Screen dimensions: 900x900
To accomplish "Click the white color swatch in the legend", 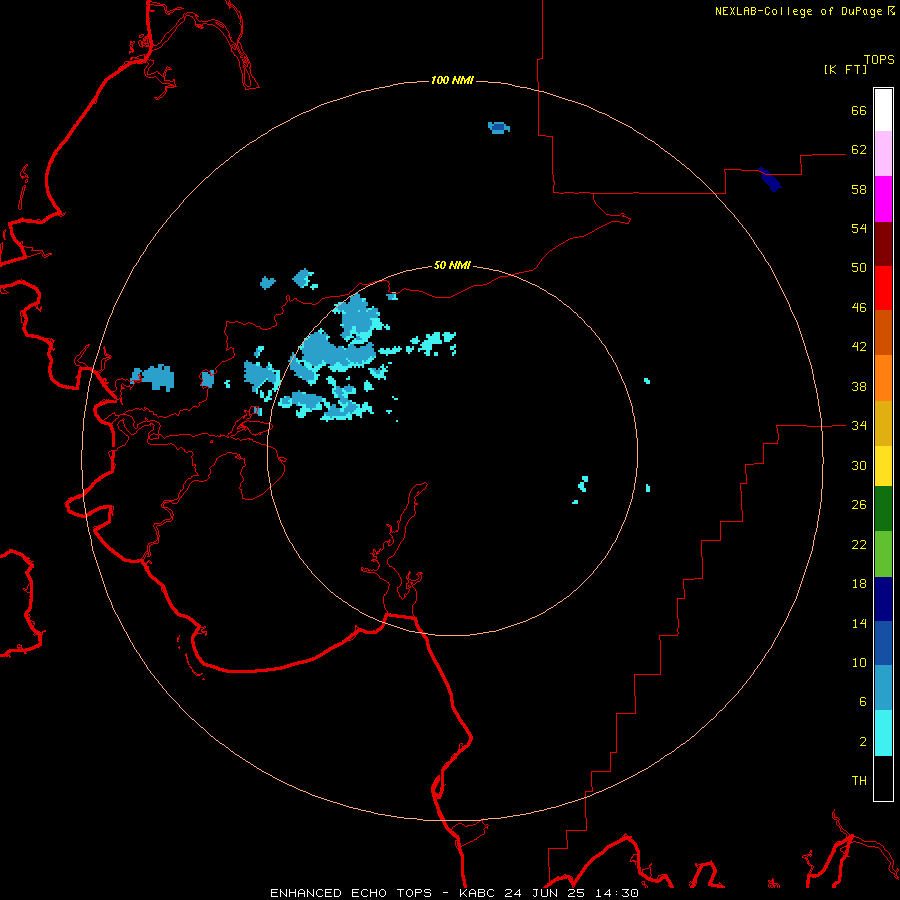I will [x=883, y=110].
